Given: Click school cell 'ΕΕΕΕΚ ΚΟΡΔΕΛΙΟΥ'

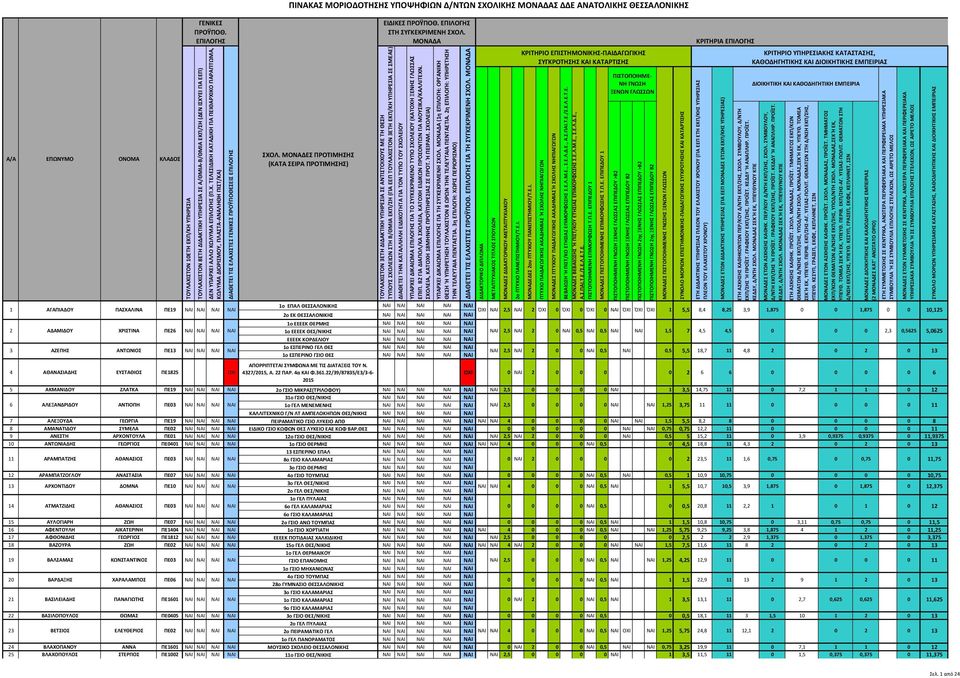Looking at the screenshot, I should tap(308, 339).
